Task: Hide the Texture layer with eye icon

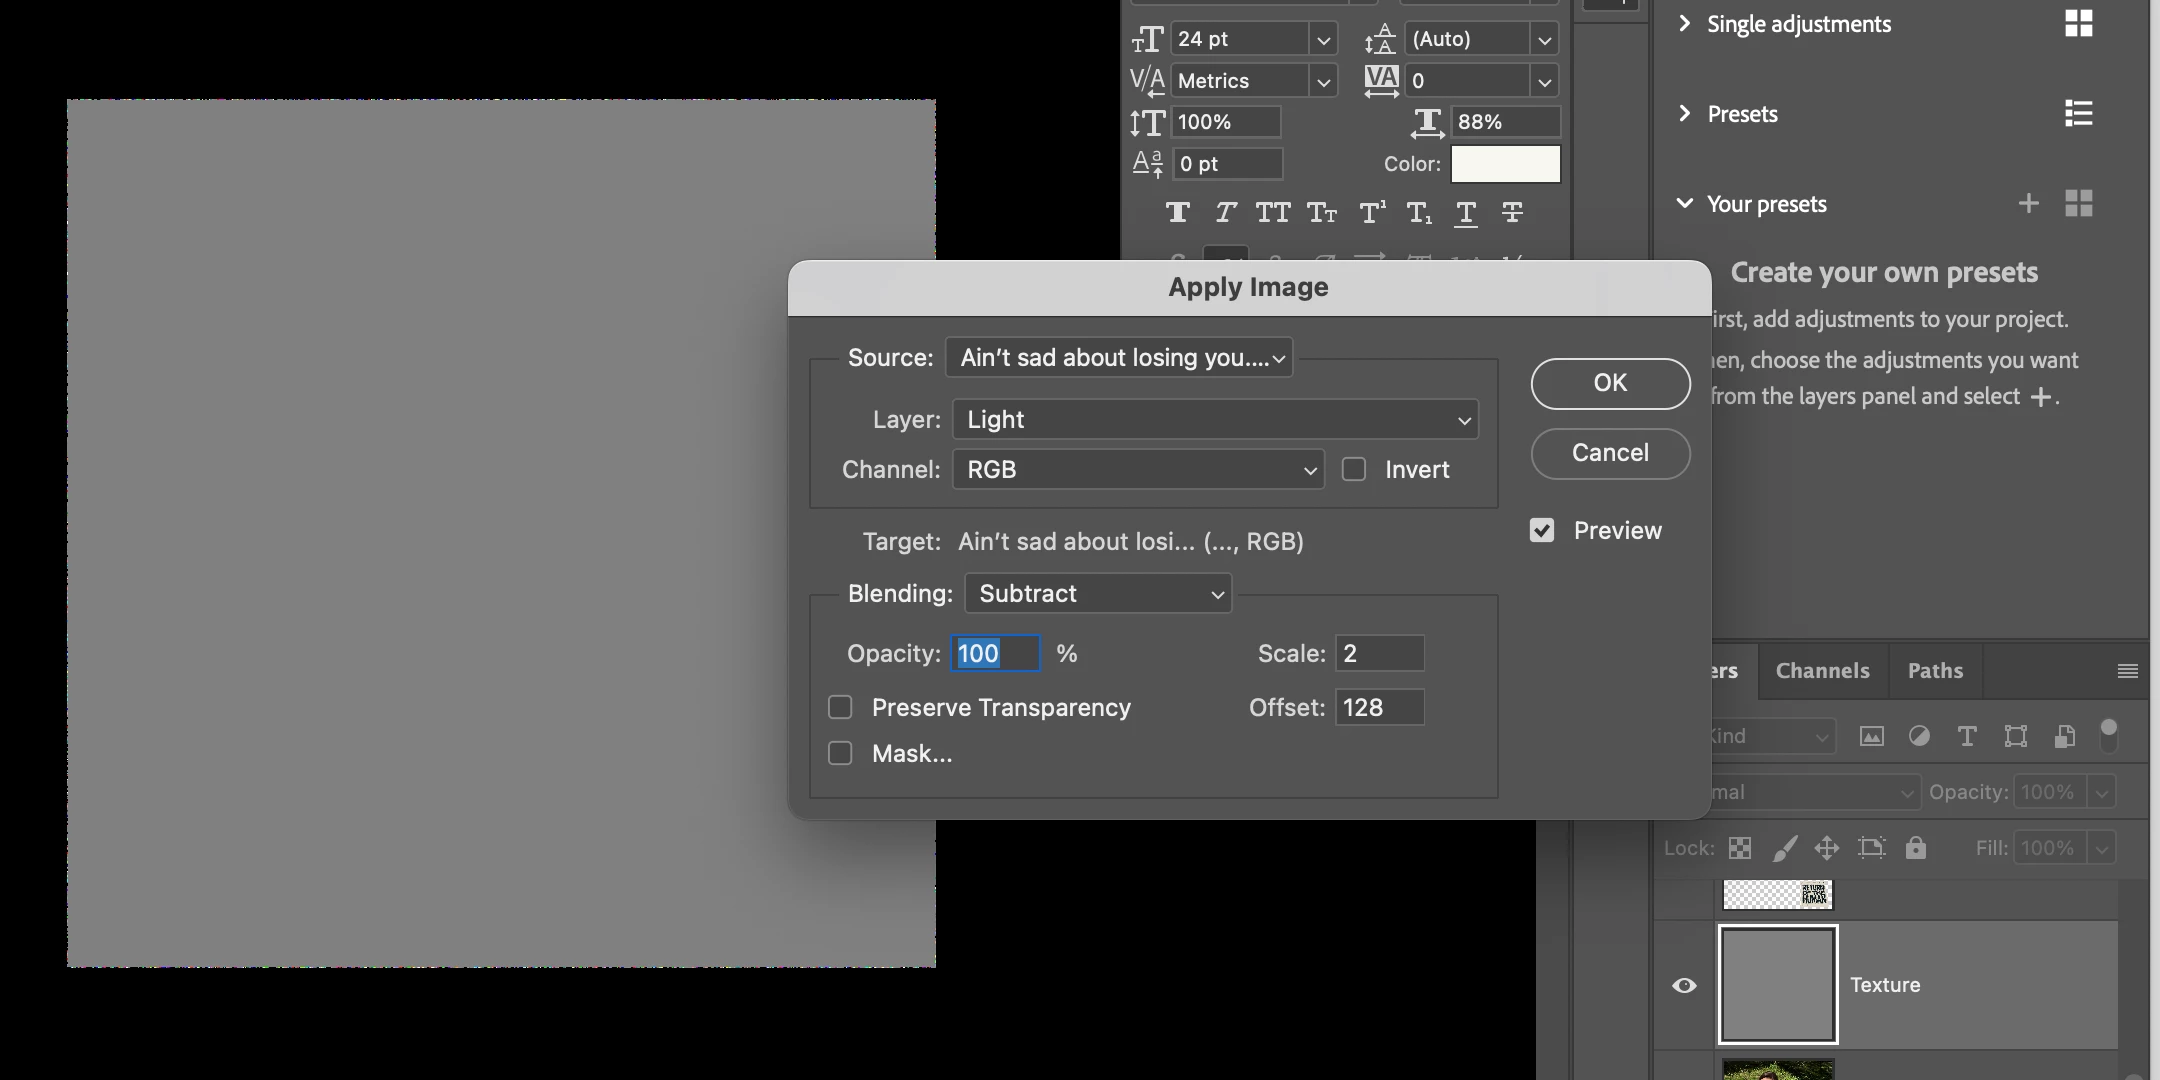Action: tap(1684, 985)
